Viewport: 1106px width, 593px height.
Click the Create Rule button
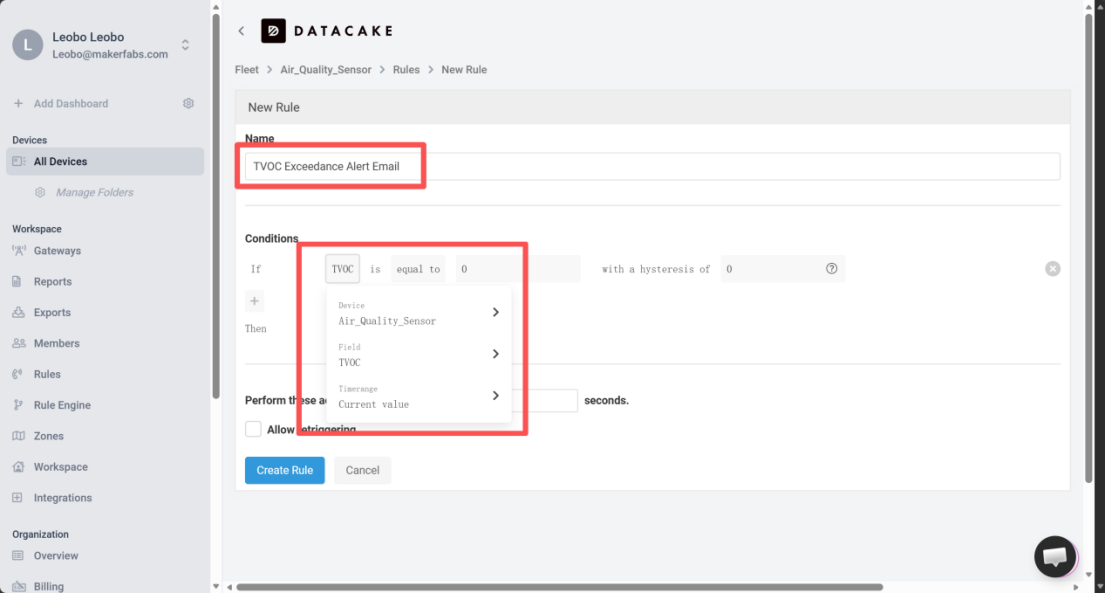[285, 470]
